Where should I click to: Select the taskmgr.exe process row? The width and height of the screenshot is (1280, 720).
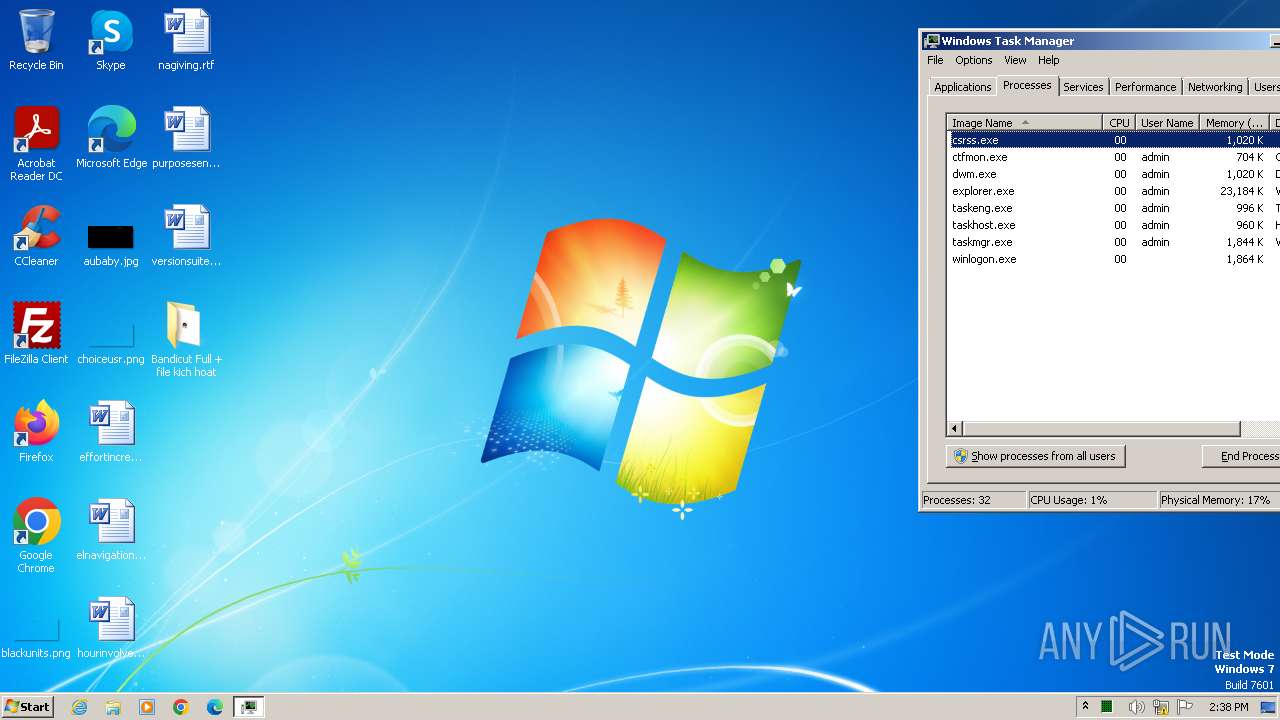1113,242
